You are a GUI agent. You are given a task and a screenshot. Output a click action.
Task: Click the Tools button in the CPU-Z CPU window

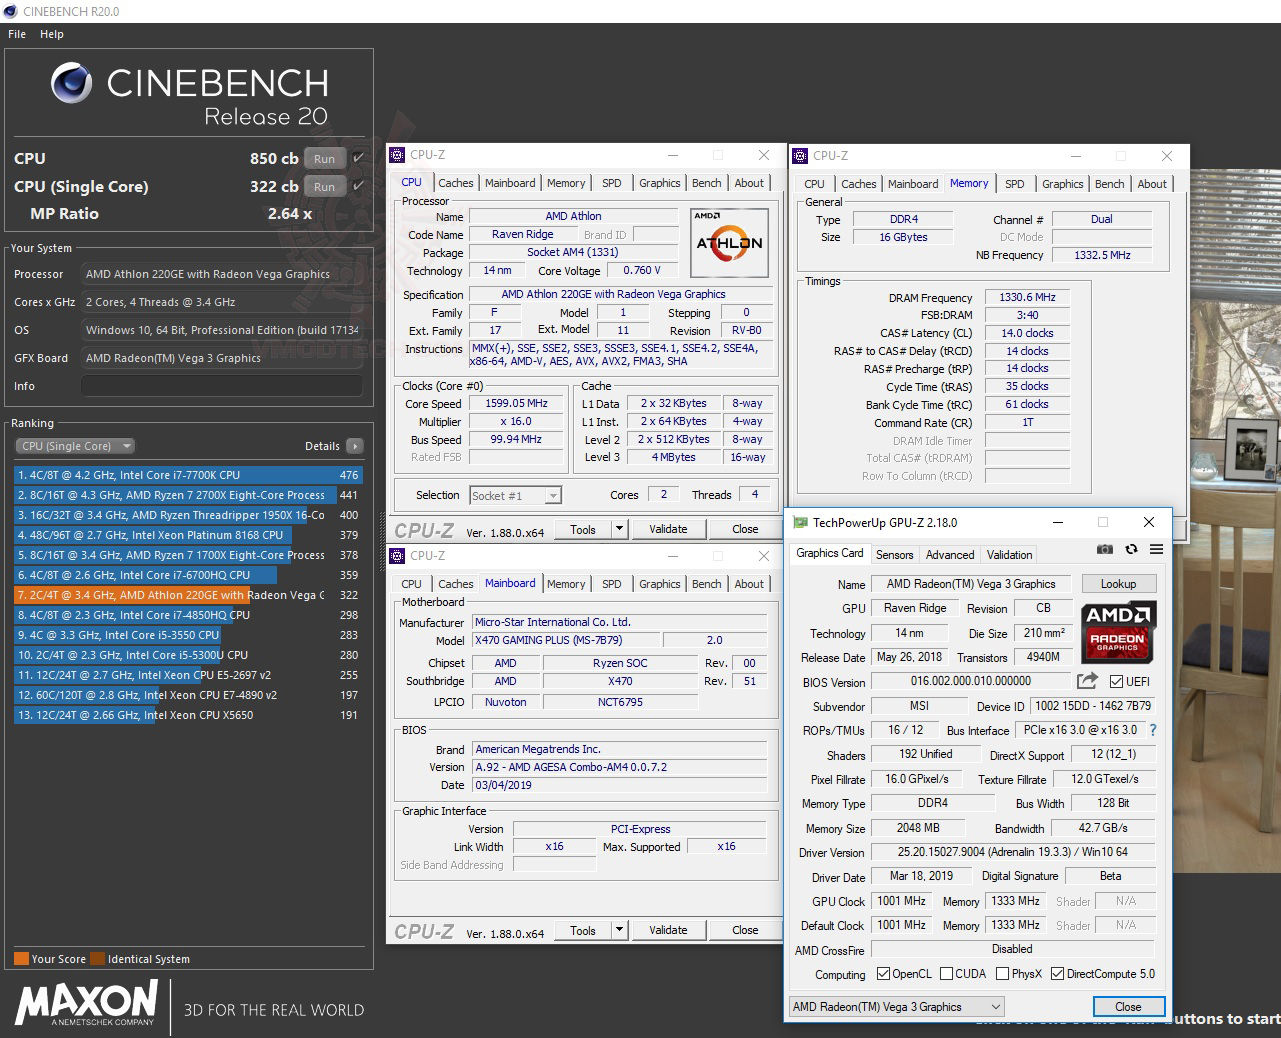coord(583,529)
